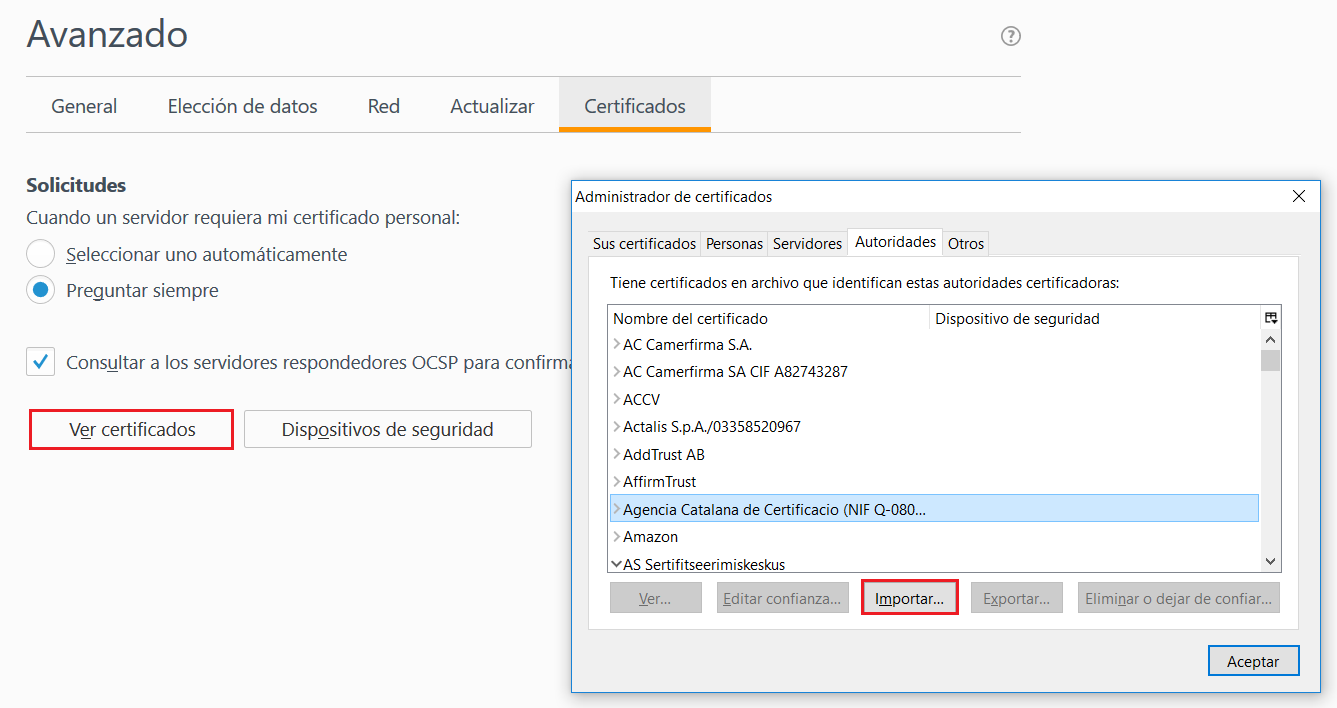This screenshot has width=1337, height=708.
Task: Close the Administrador de certificados dialog
Action: (1299, 197)
